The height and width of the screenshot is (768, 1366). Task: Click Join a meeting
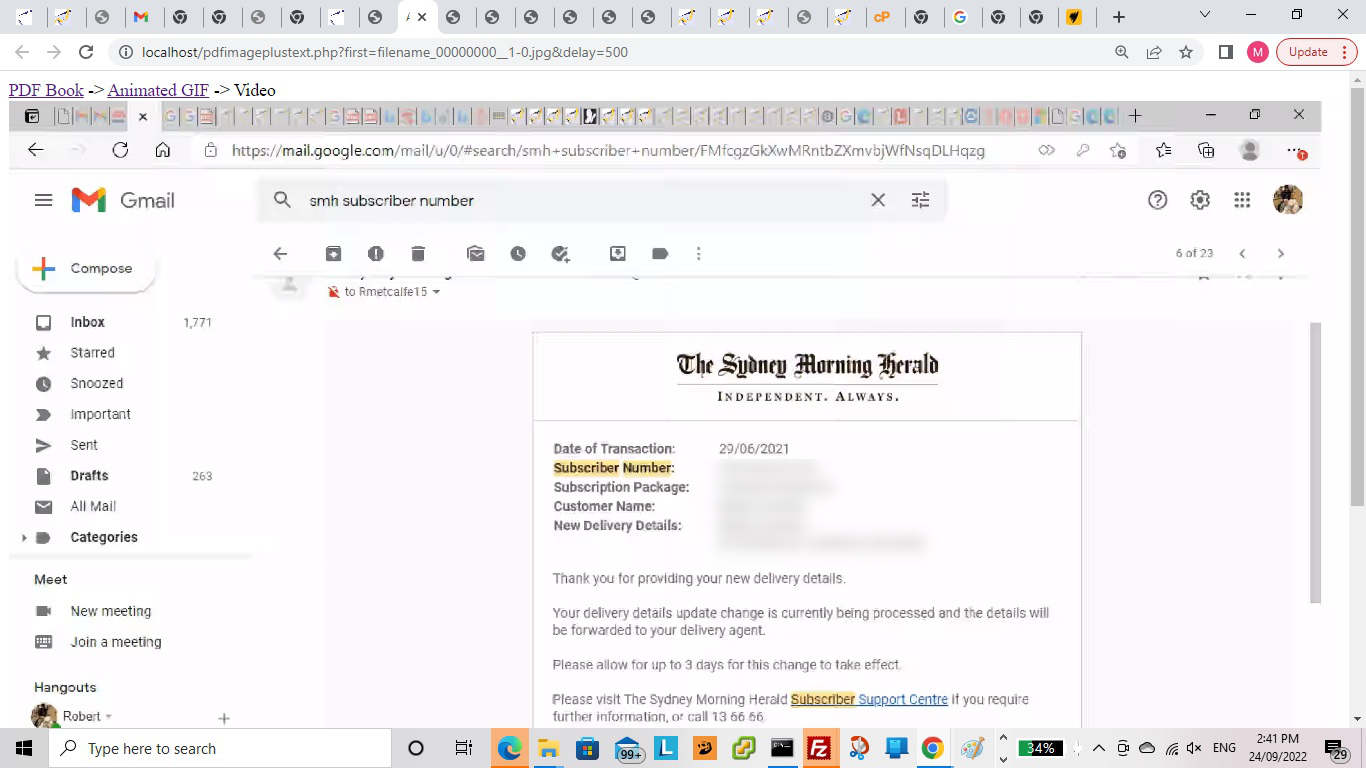point(115,642)
